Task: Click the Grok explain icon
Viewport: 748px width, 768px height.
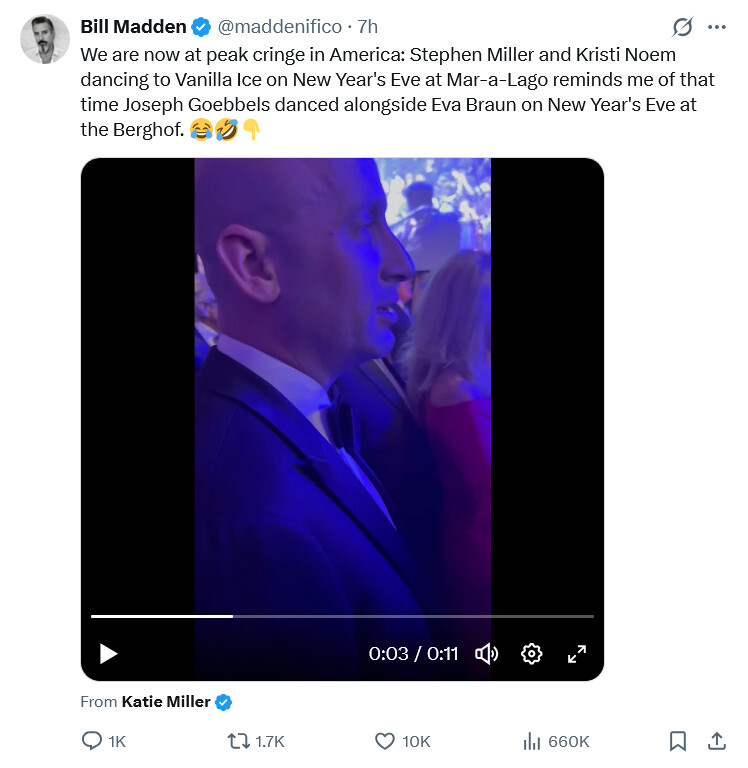Action: pyautogui.click(x=683, y=27)
